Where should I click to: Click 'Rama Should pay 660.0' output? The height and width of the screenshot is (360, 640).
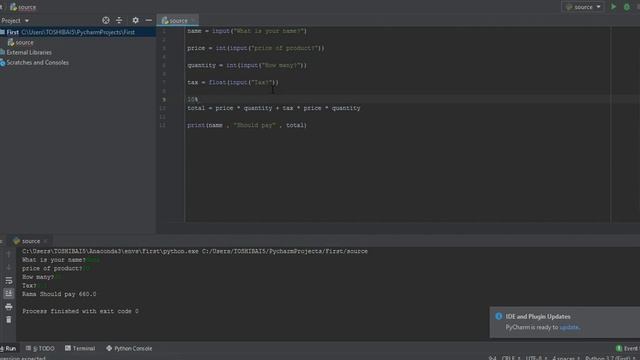click(x=59, y=294)
